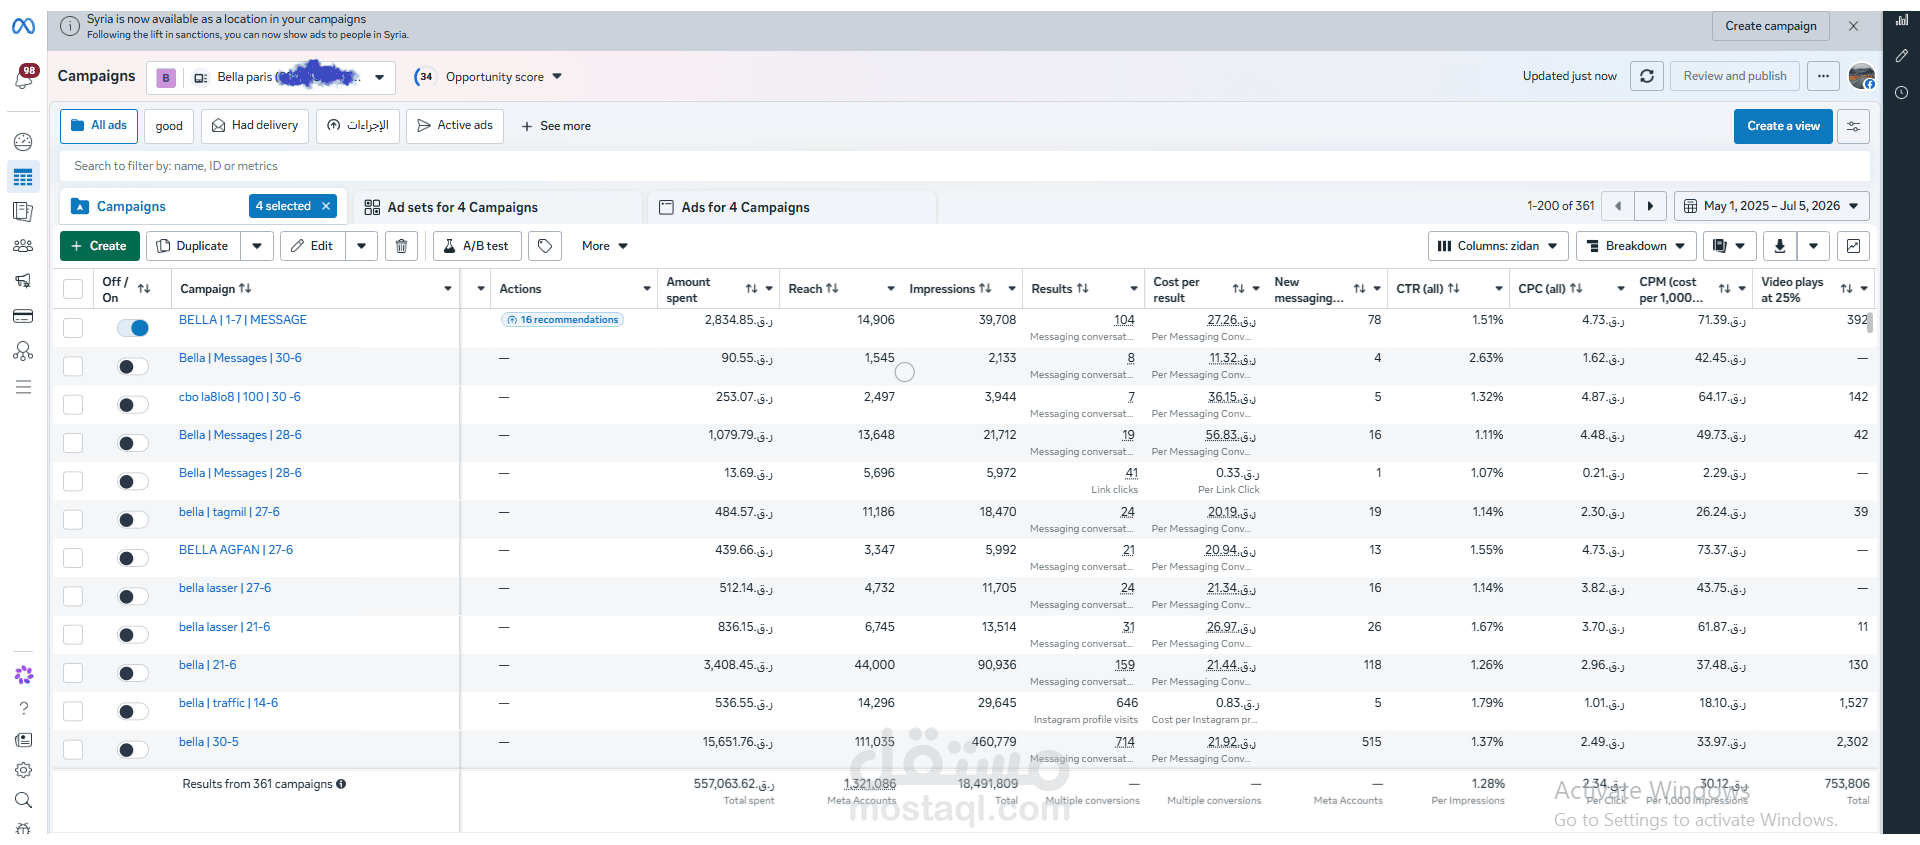Screen dimensions: 1920x845
Task: Click the A/B test button
Action: pos(477,246)
